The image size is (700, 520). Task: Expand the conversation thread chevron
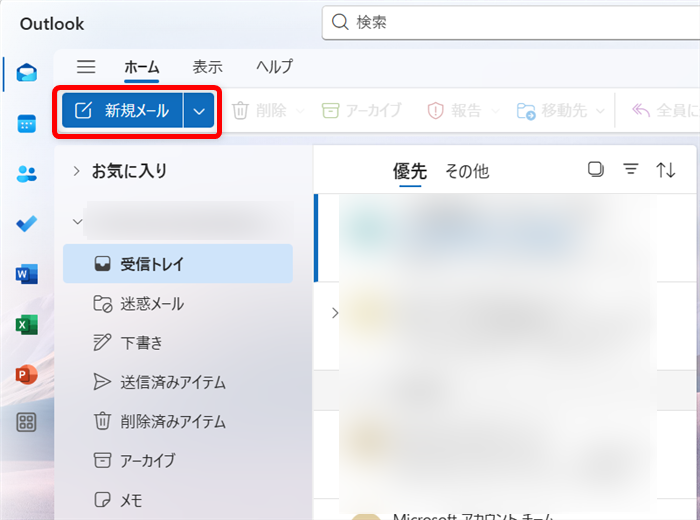pyautogui.click(x=335, y=313)
